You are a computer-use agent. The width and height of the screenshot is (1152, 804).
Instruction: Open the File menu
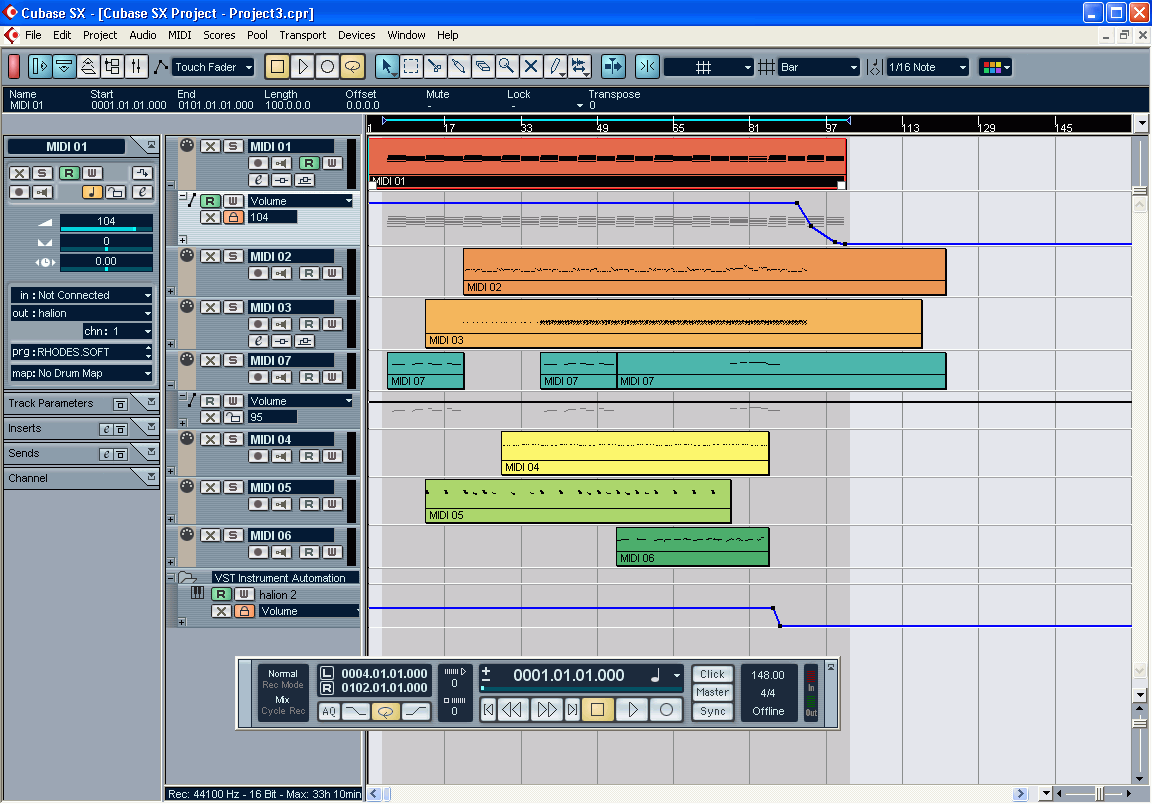(x=33, y=35)
